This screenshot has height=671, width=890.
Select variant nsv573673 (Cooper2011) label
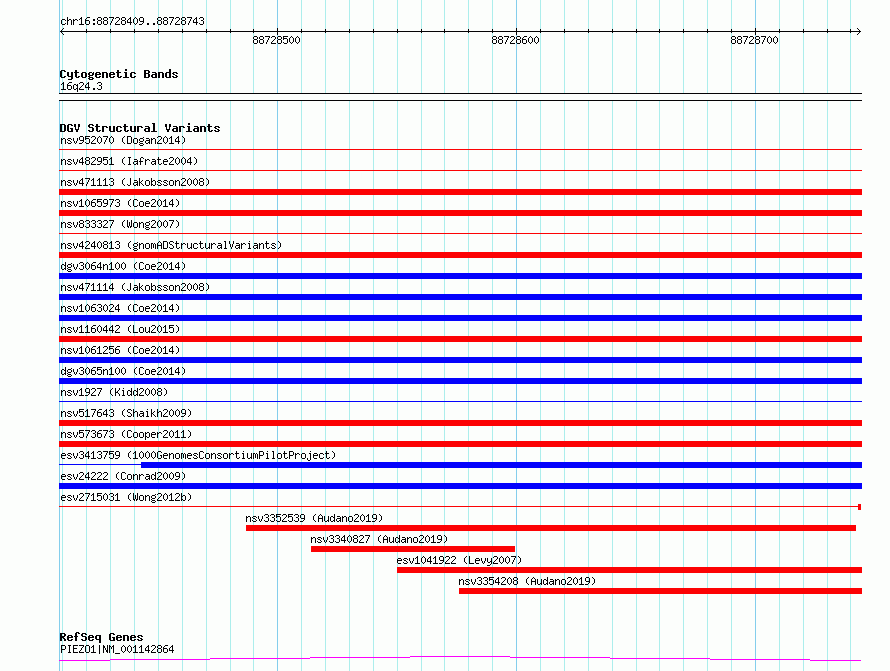(x=126, y=434)
